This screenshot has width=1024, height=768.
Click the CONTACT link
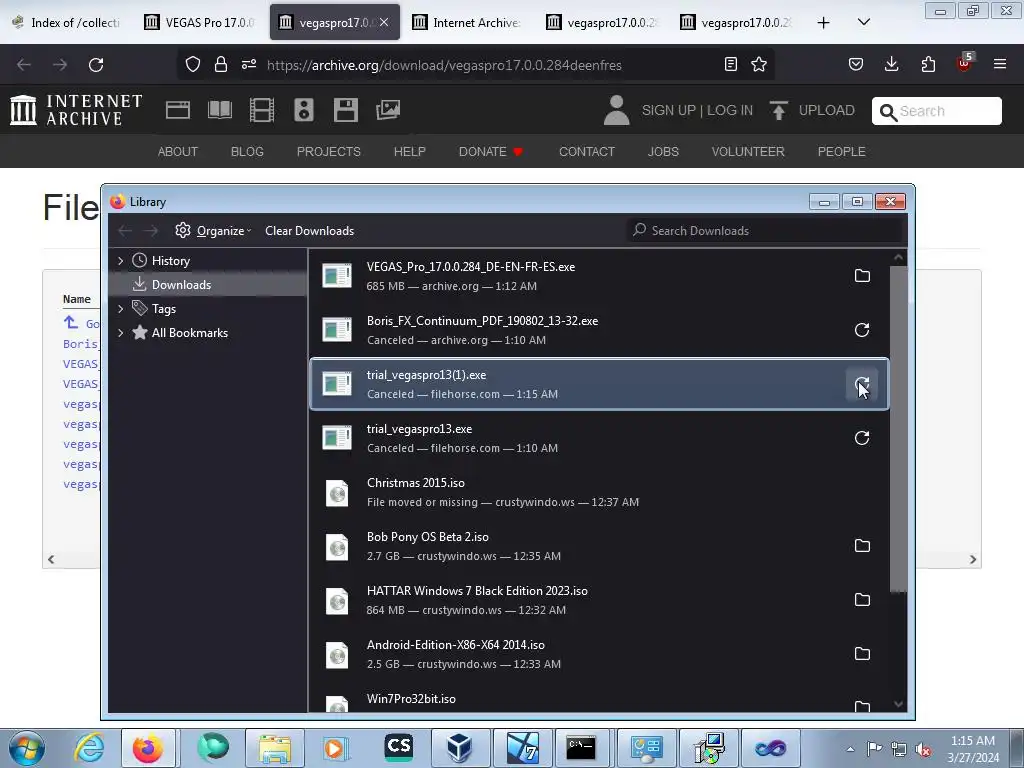[x=586, y=152]
